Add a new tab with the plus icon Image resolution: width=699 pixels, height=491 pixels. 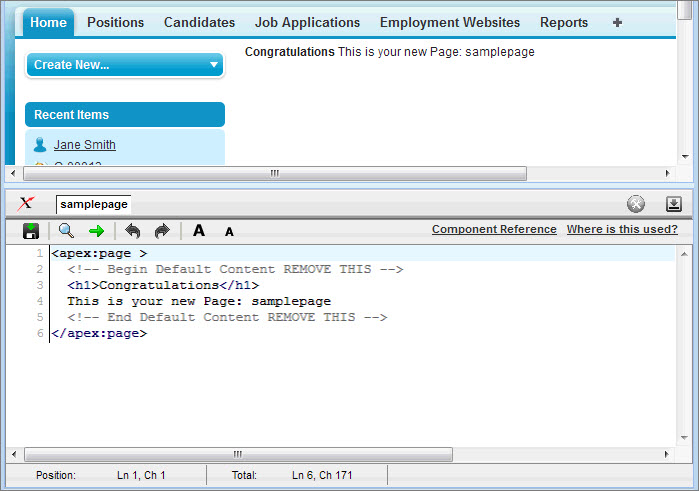pos(617,22)
